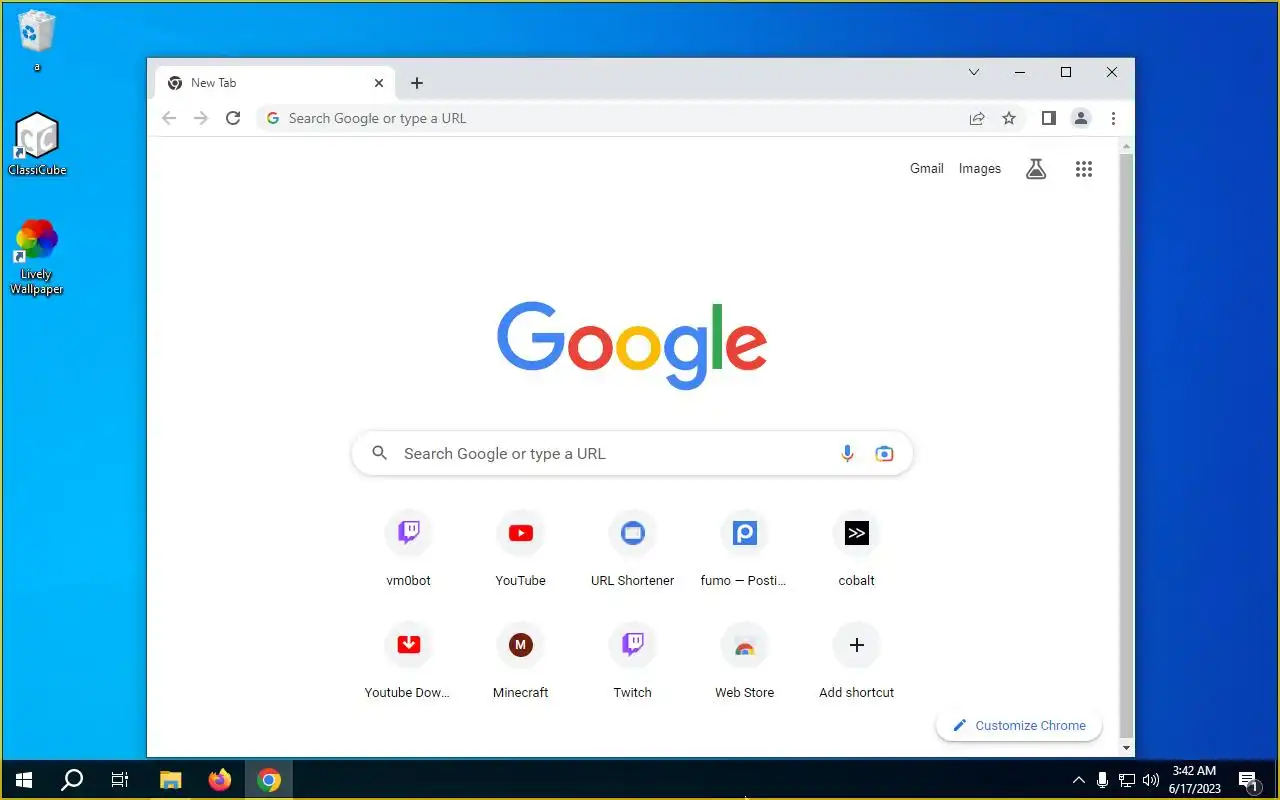Image resolution: width=1280 pixels, height=800 pixels.
Task: Open the volume speaker tray icon
Action: pos(1151,780)
